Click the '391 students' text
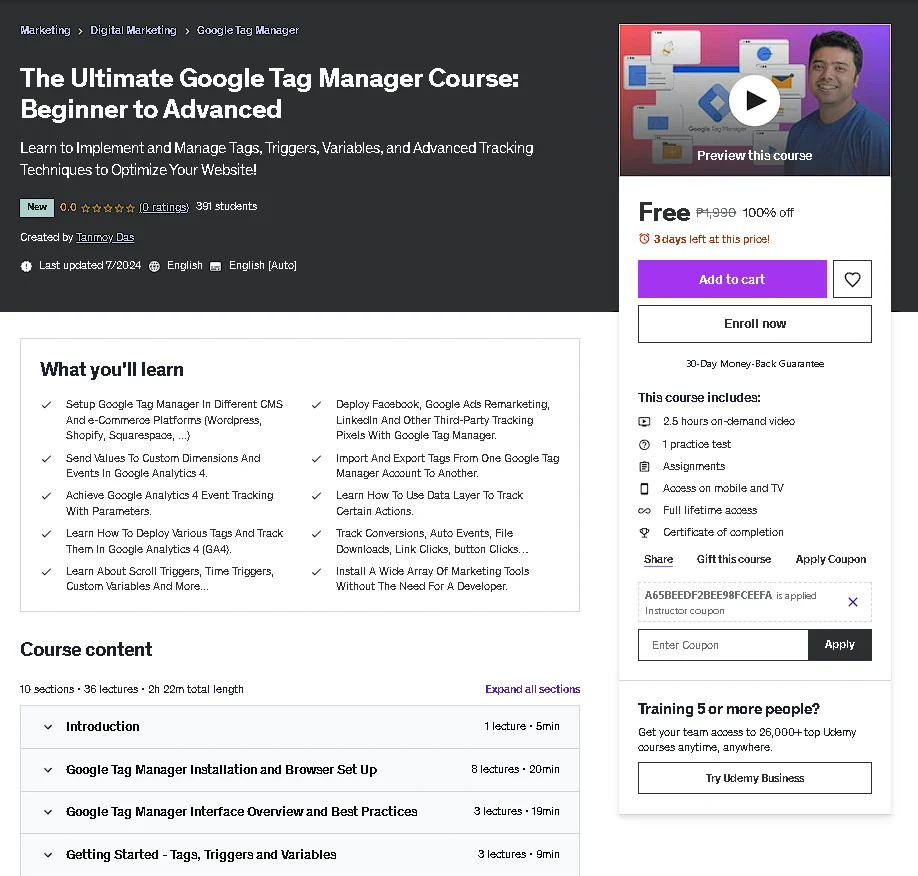Viewport: 918px width, 876px height. [x=226, y=206]
